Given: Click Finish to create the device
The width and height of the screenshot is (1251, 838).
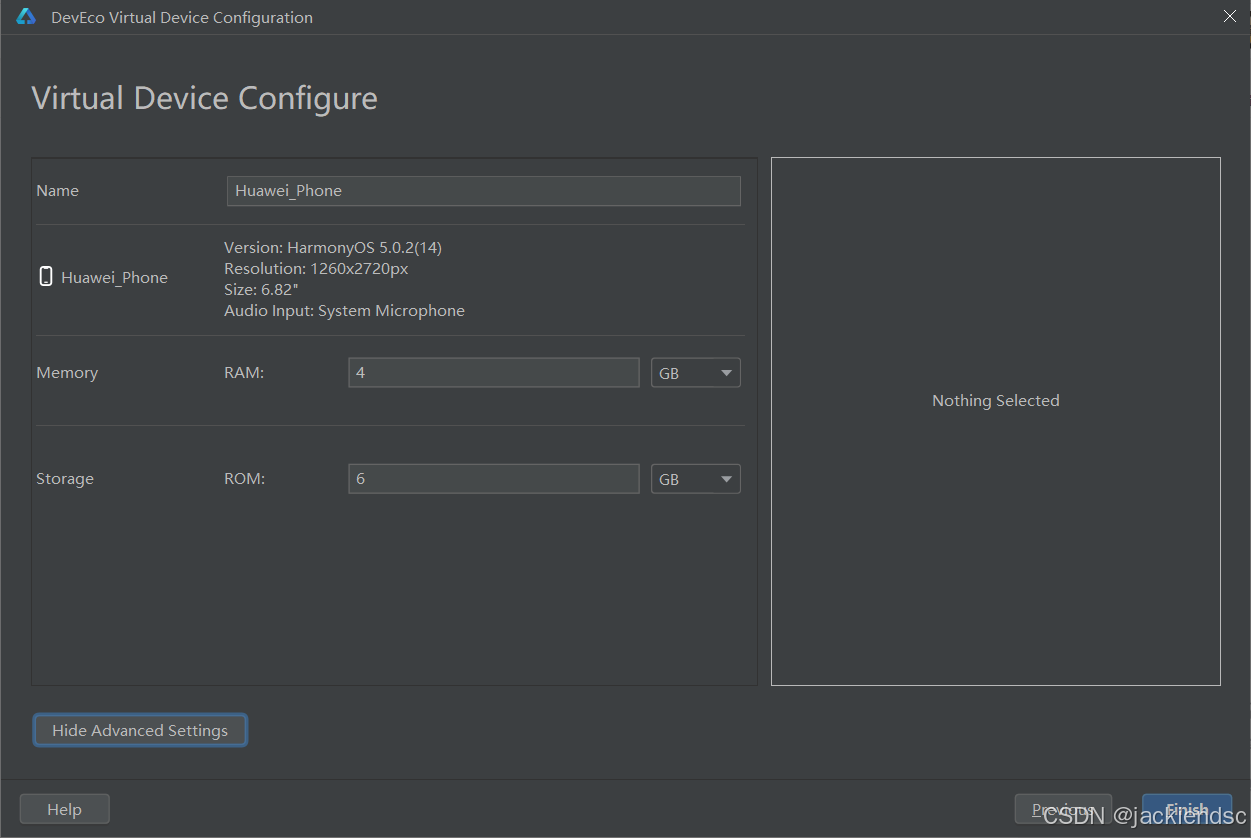Looking at the screenshot, I should (x=1187, y=809).
